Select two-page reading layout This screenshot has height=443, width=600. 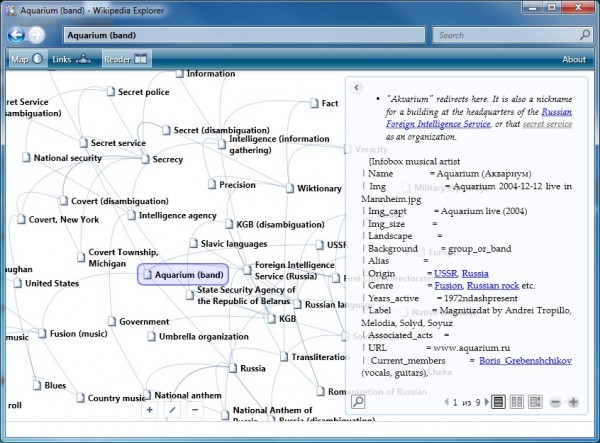point(517,402)
